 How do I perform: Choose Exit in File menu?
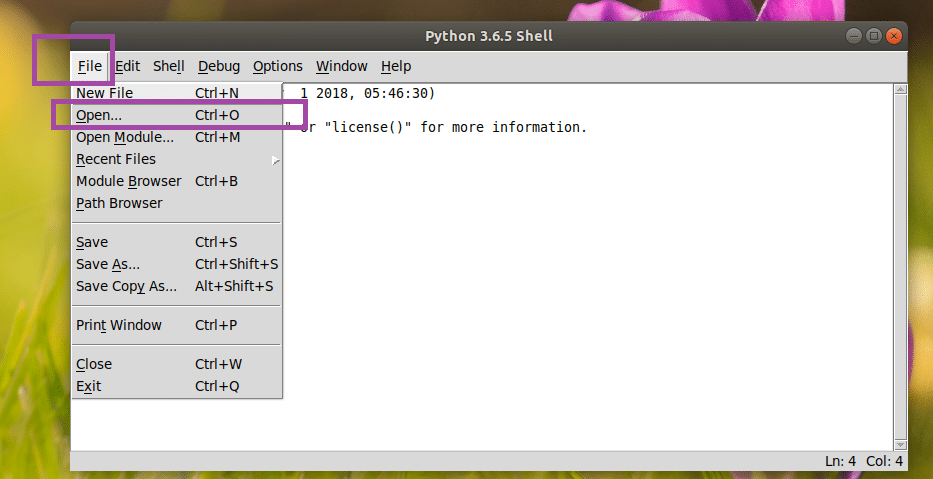177,386
